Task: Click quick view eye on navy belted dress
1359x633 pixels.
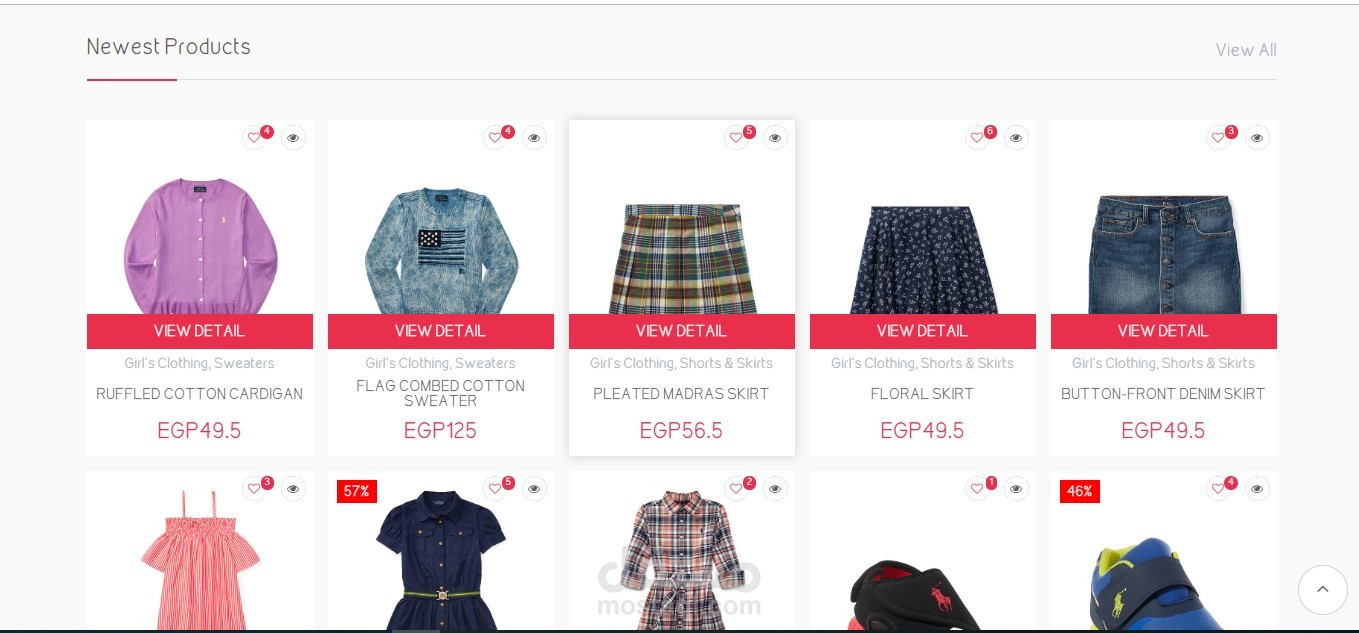Action: tap(534, 489)
